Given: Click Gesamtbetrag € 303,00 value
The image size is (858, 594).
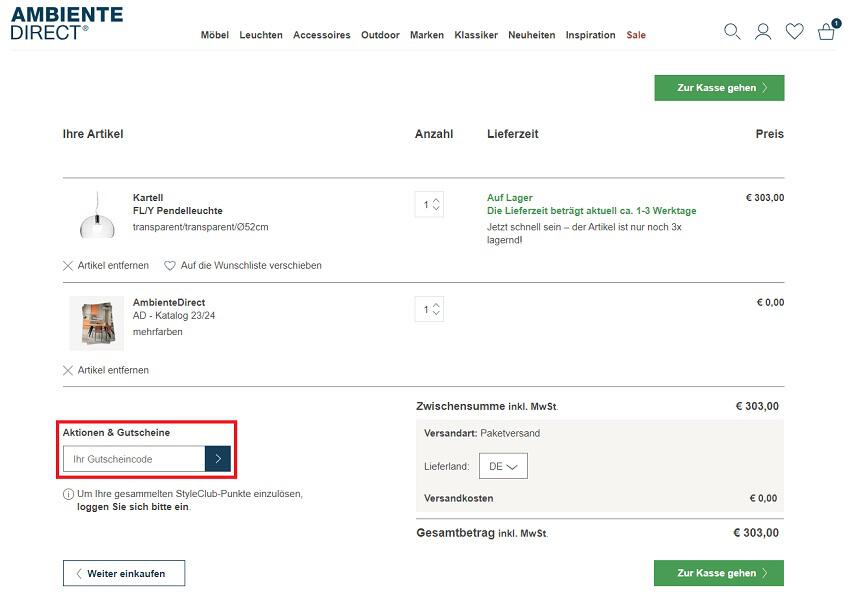Looking at the screenshot, I should tap(756, 533).
